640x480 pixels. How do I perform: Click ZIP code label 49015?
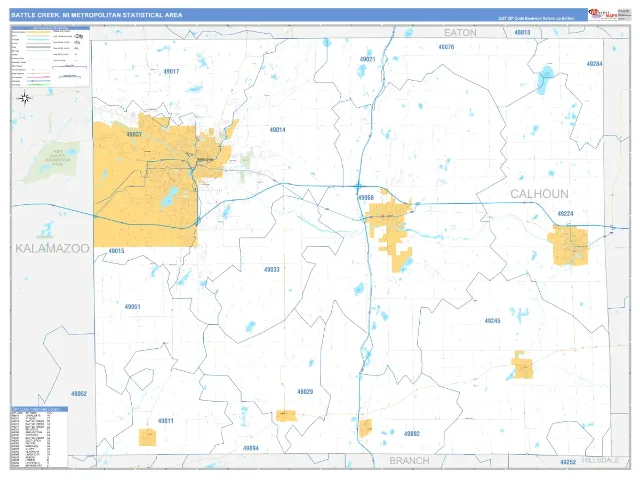coord(116,251)
